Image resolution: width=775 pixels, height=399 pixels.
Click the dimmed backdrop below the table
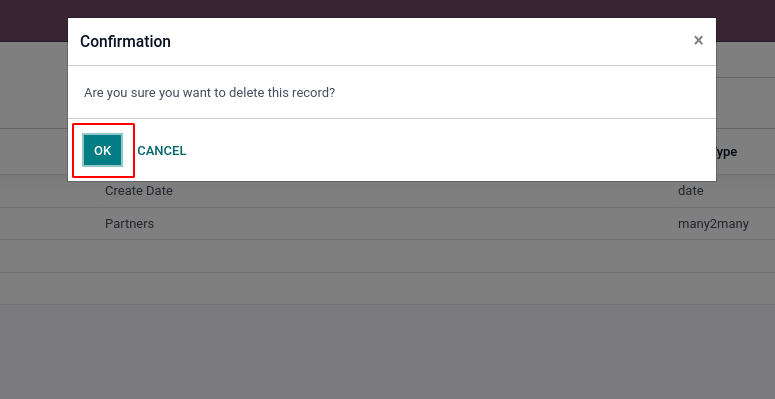point(388,352)
